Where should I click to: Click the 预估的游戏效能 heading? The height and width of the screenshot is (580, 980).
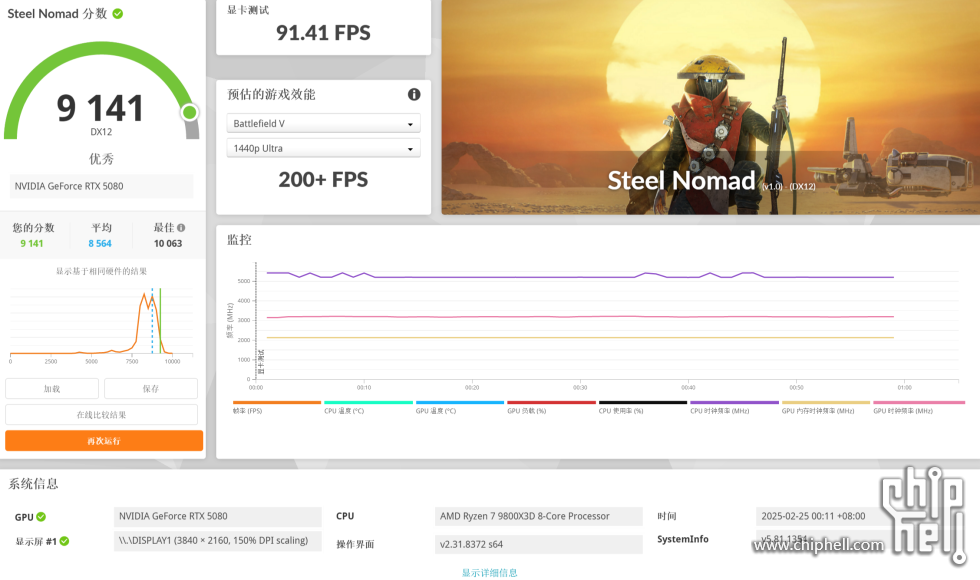coord(271,94)
